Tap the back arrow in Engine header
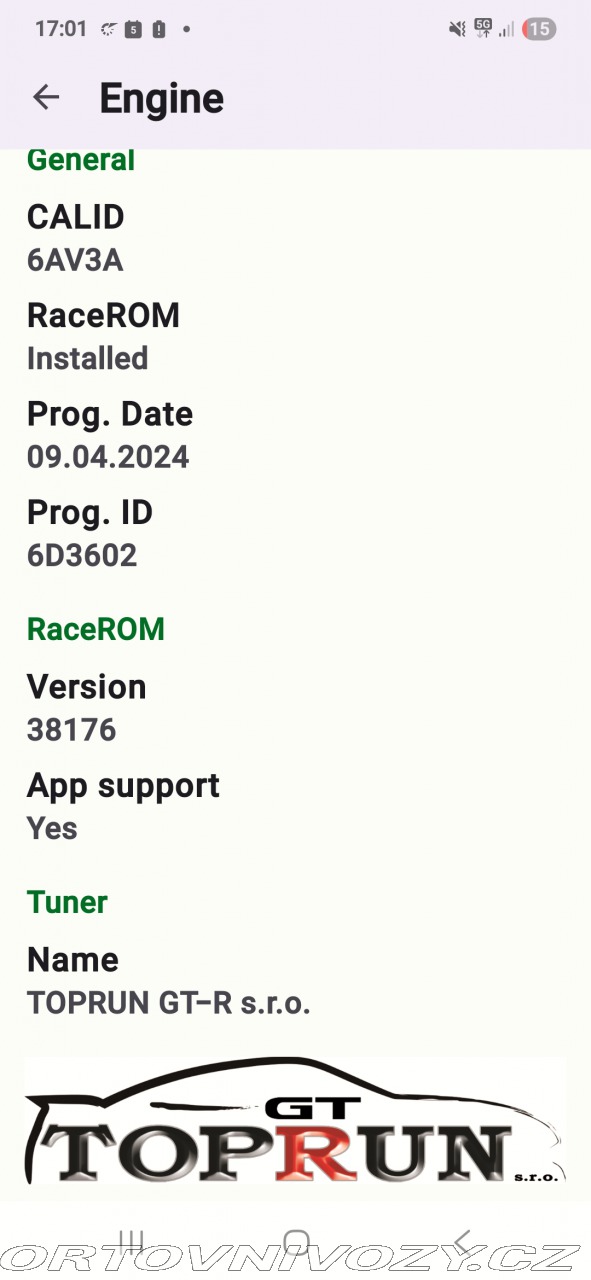Viewport: 591px width, 1280px height. [x=46, y=97]
